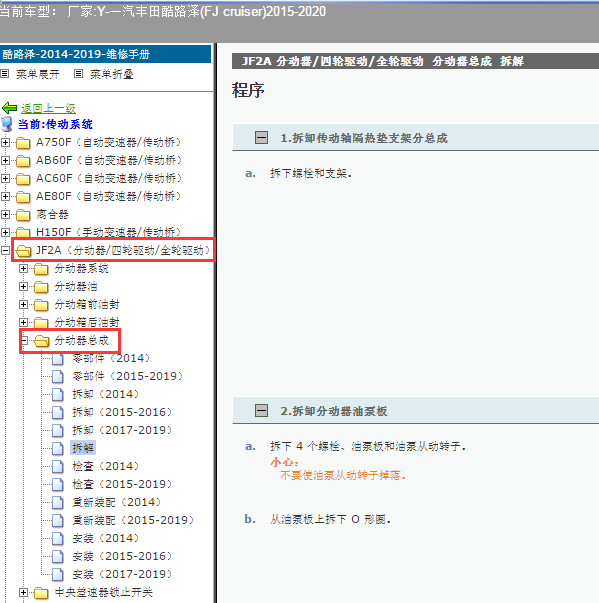The image size is (599, 603).
Task: Click the 菜单展开 button
Action: (38, 74)
